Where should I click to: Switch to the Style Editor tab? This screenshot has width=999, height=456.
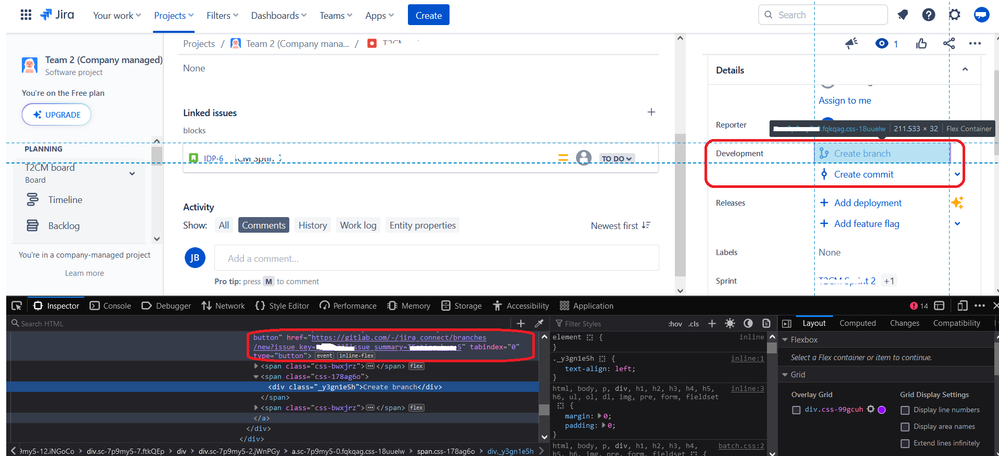(282, 306)
